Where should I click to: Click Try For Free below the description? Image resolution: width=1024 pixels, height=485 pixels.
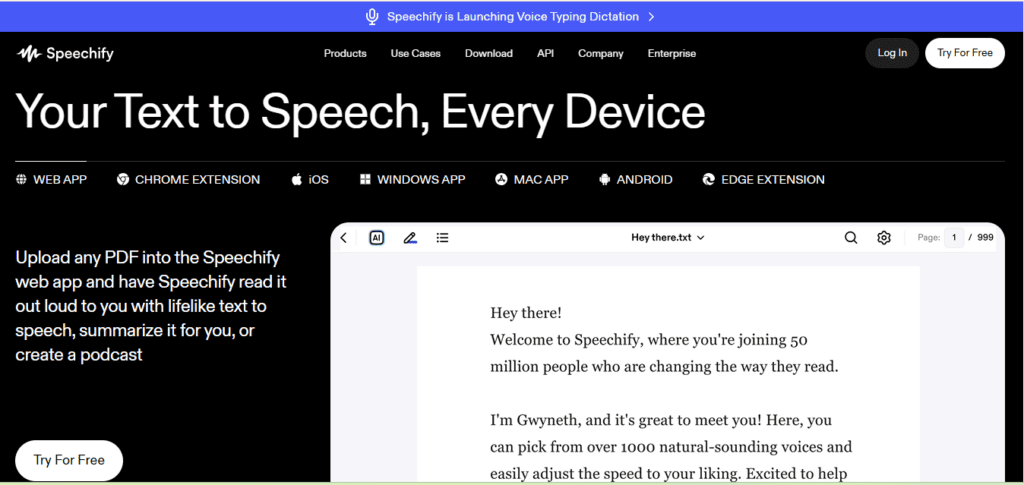click(69, 460)
